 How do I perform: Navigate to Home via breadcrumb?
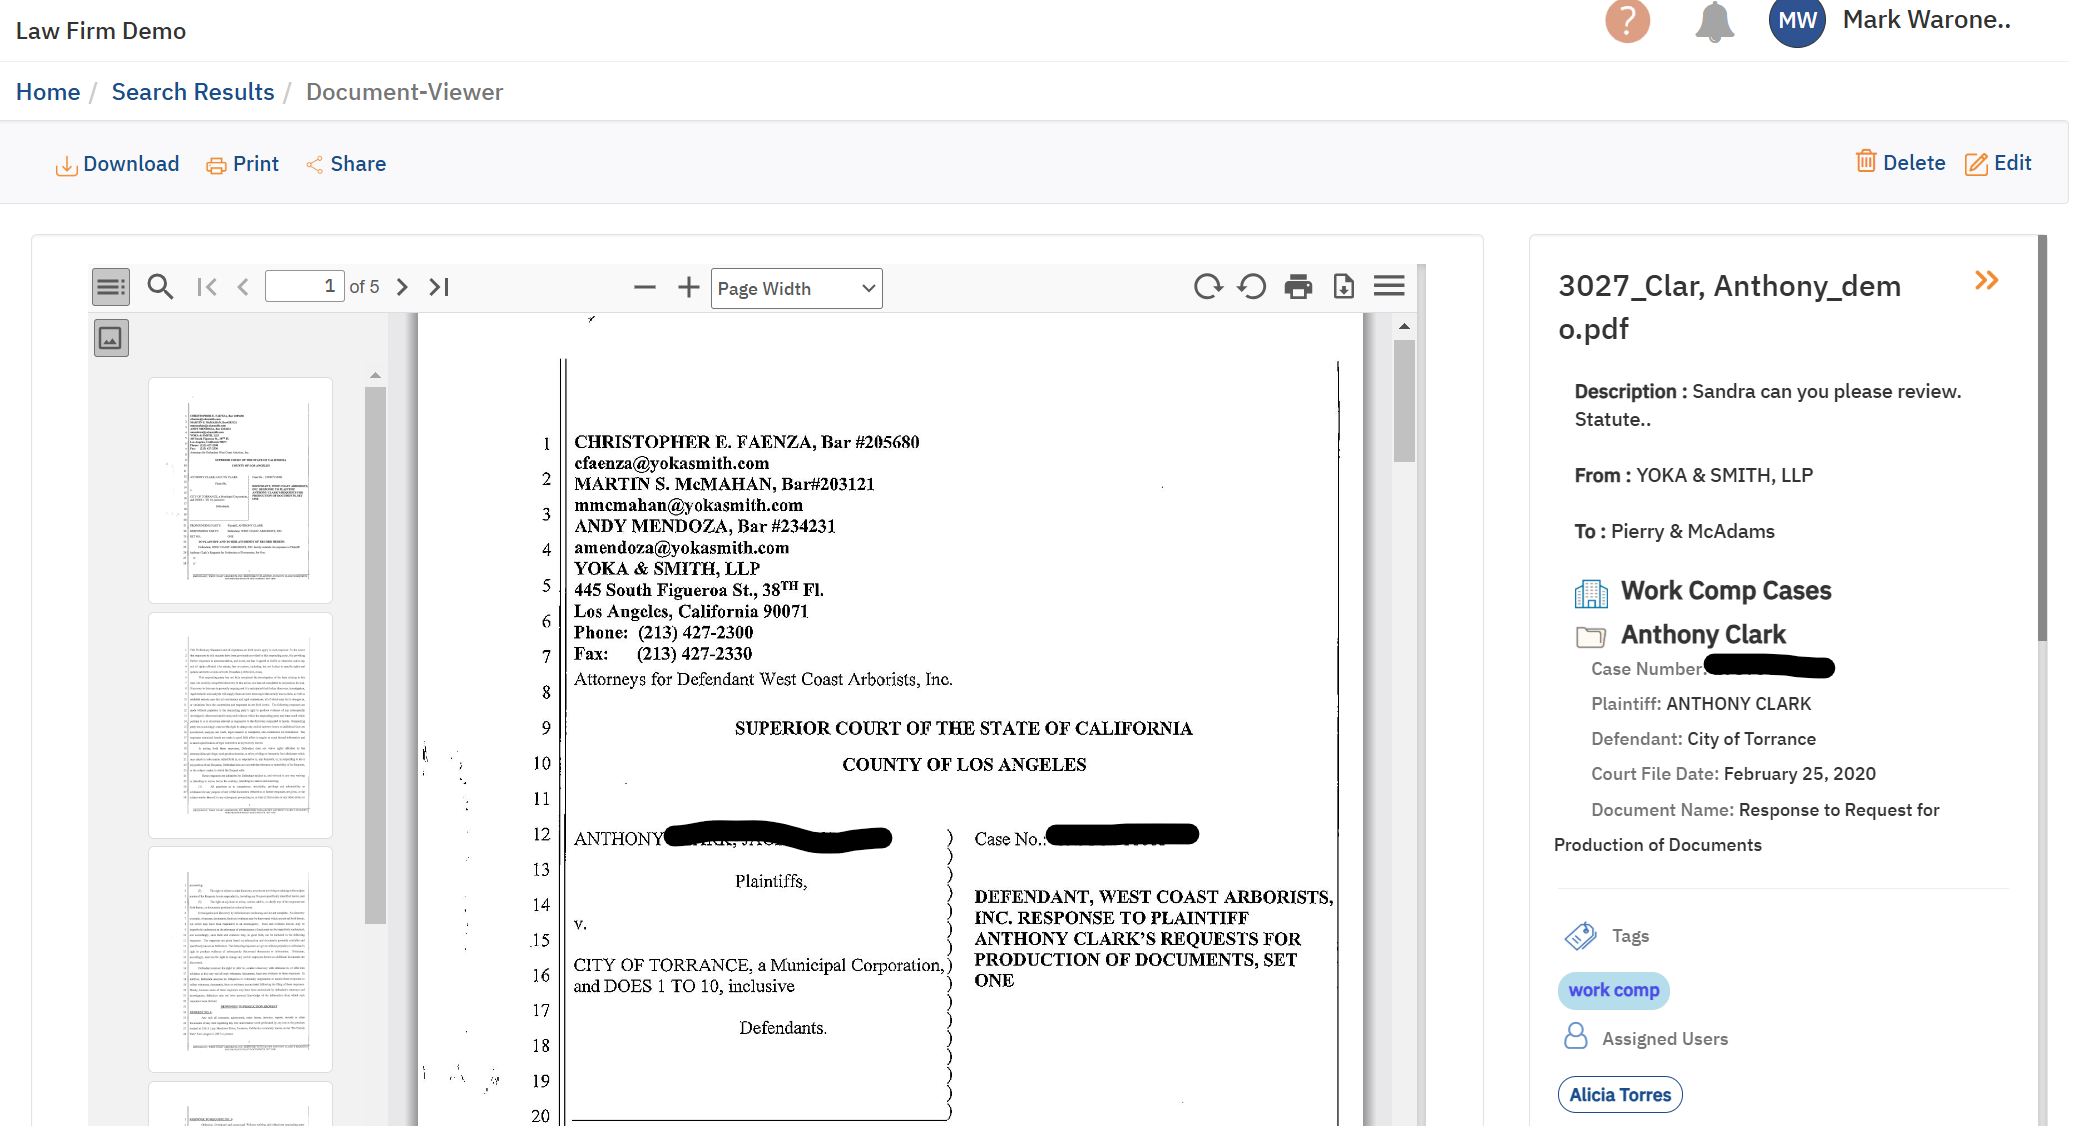tap(47, 91)
